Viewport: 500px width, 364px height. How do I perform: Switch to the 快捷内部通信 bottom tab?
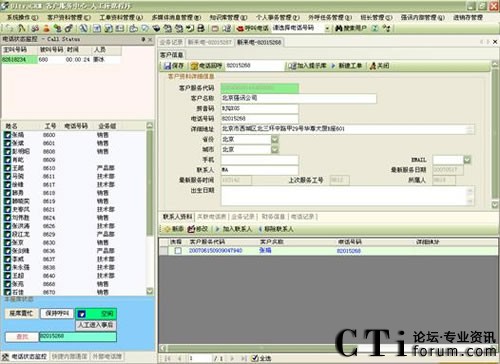pos(70,356)
